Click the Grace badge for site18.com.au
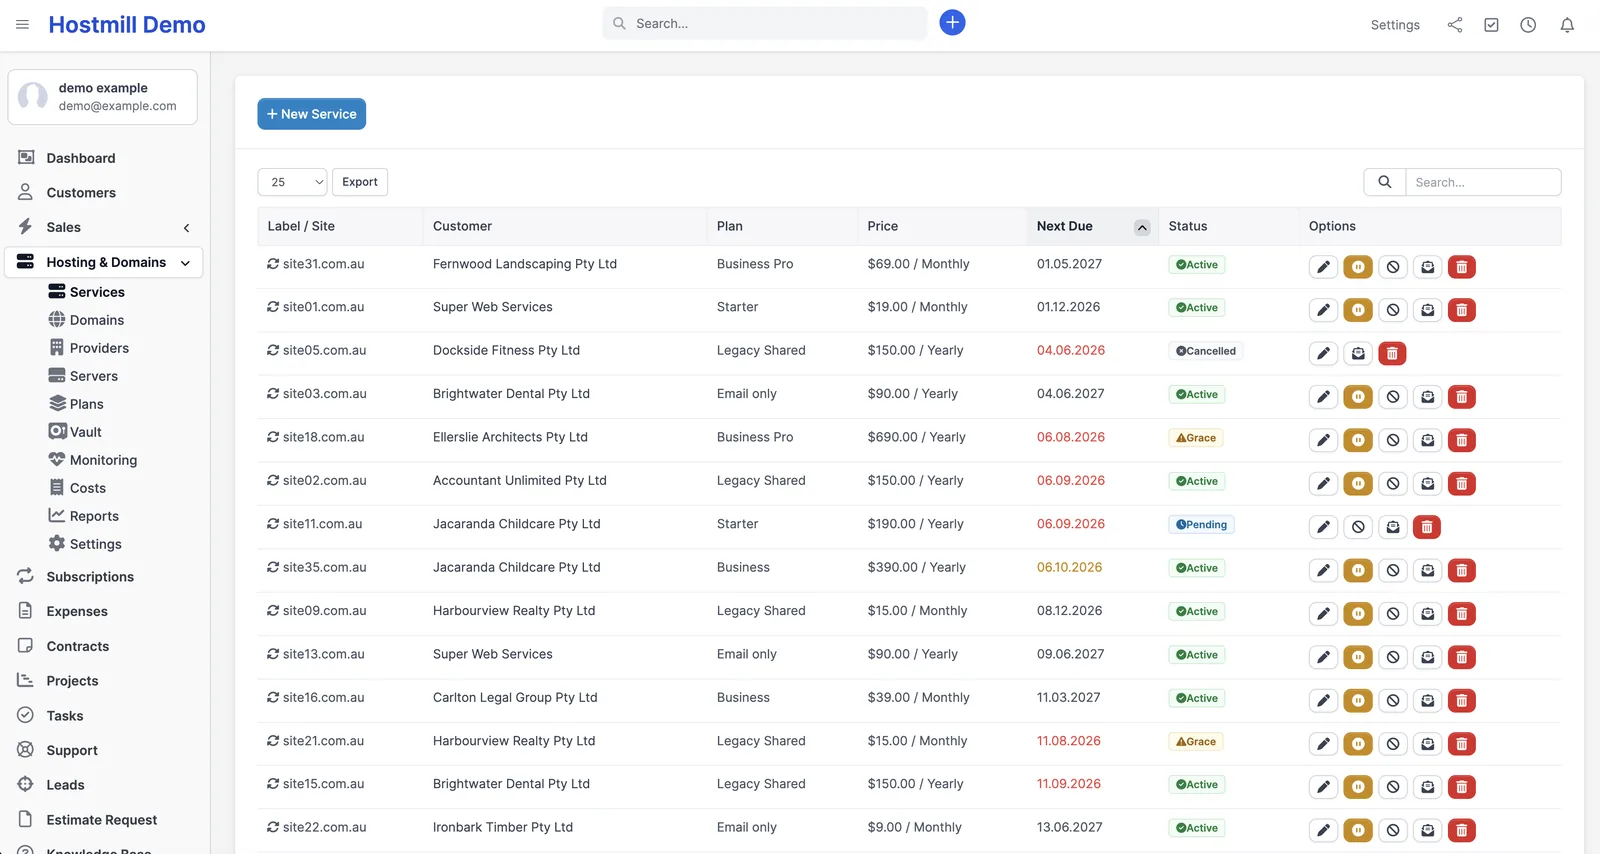 [1196, 438]
